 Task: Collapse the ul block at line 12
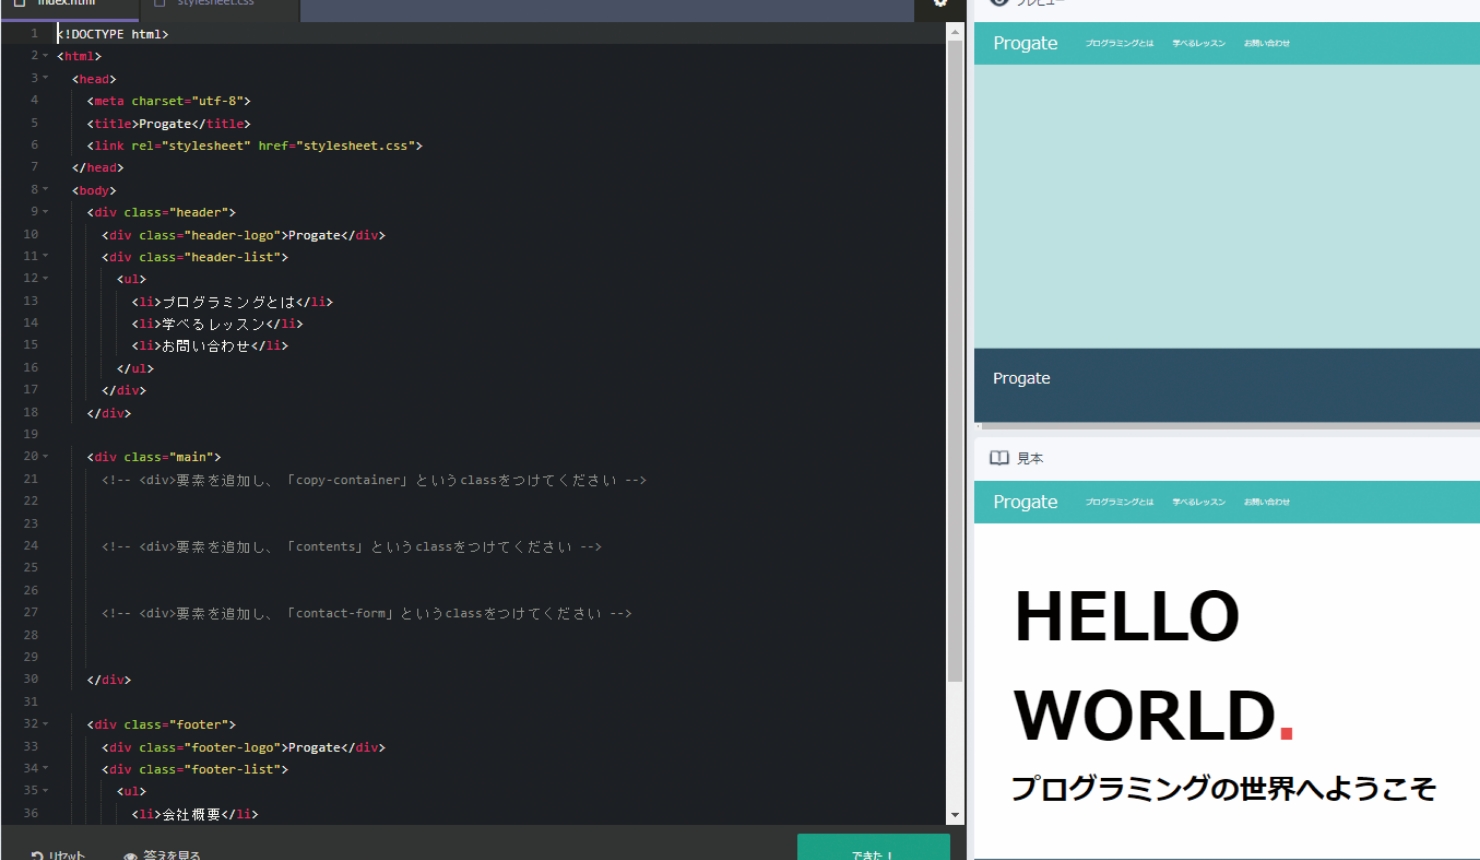45,278
